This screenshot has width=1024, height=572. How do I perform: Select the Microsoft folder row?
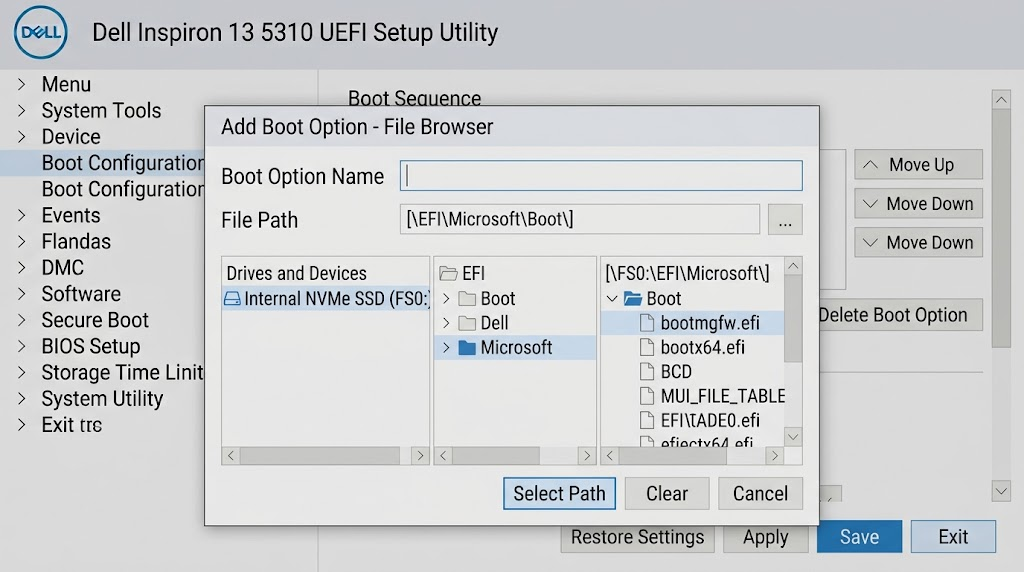point(515,347)
